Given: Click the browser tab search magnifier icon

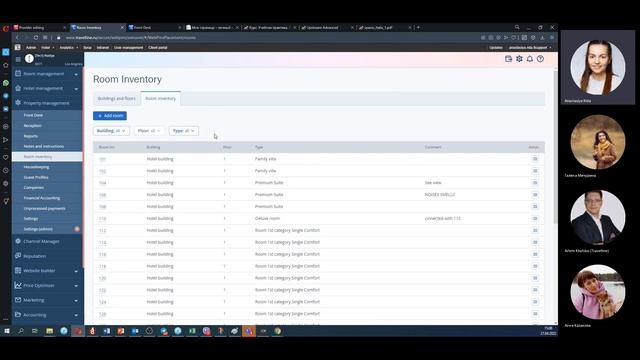Looking at the screenshot, I should click(517, 27).
